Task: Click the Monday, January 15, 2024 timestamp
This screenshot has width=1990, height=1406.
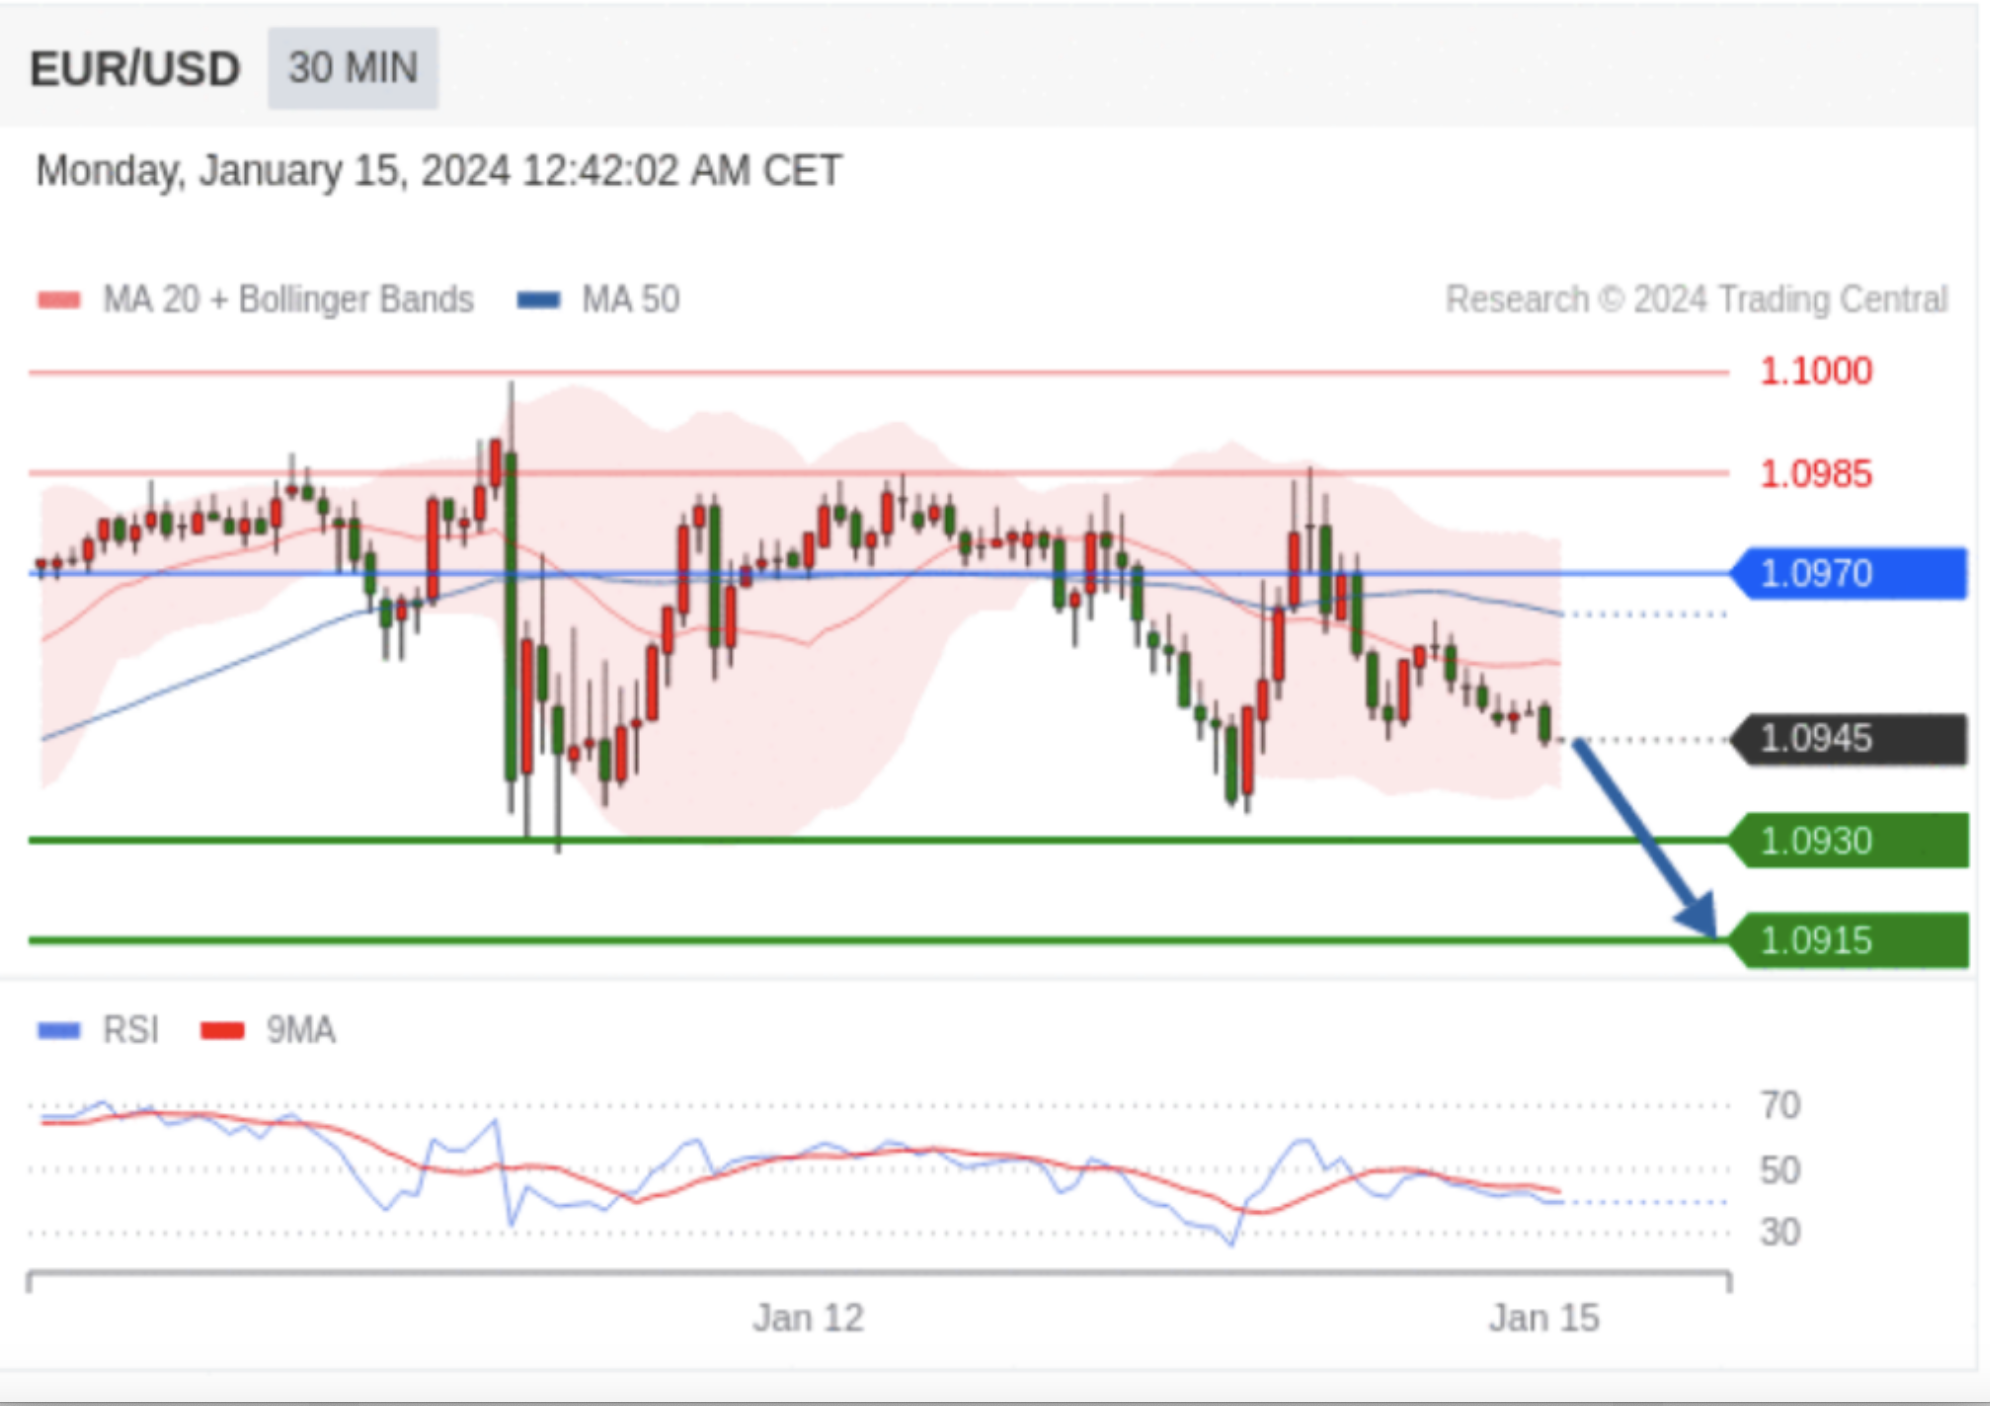Action: [439, 171]
